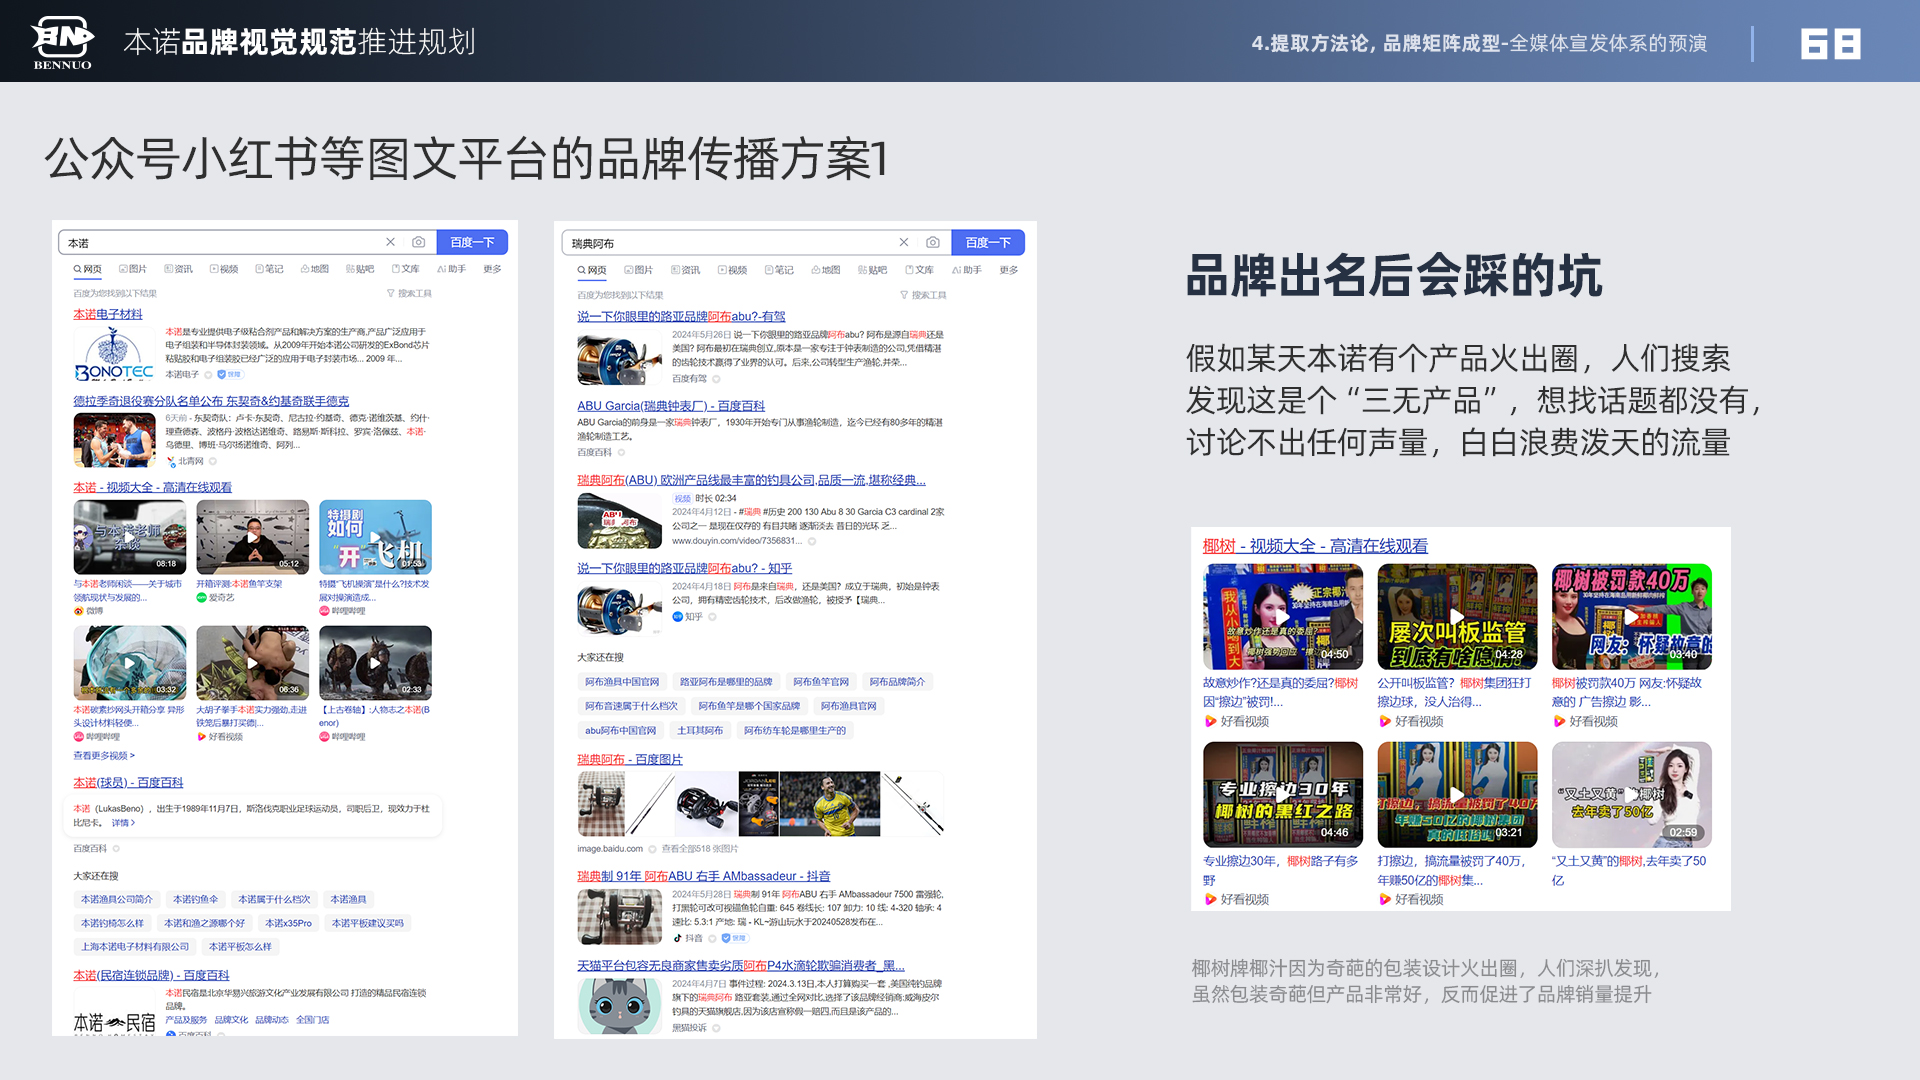Select 地图 tab in 本诺 results
This screenshot has height=1080, width=1920.
pyautogui.click(x=315, y=269)
